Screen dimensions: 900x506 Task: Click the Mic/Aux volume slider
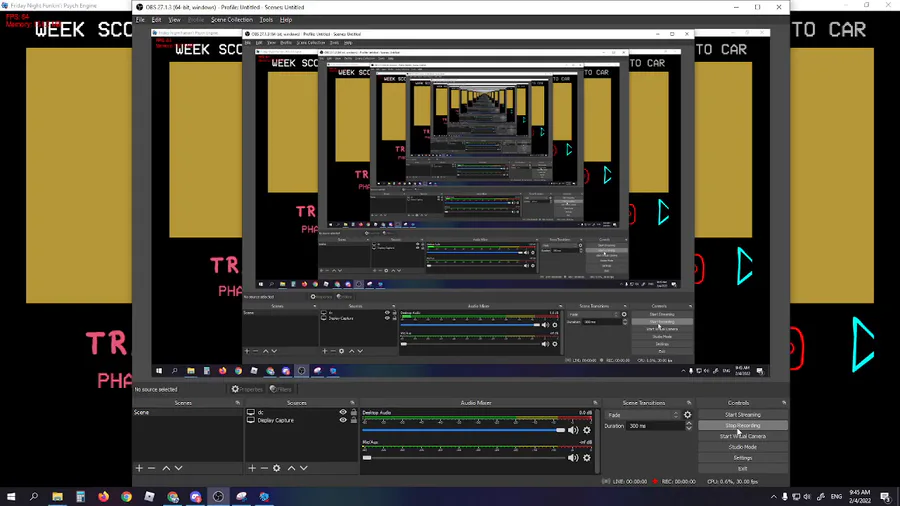(x=463, y=458)
